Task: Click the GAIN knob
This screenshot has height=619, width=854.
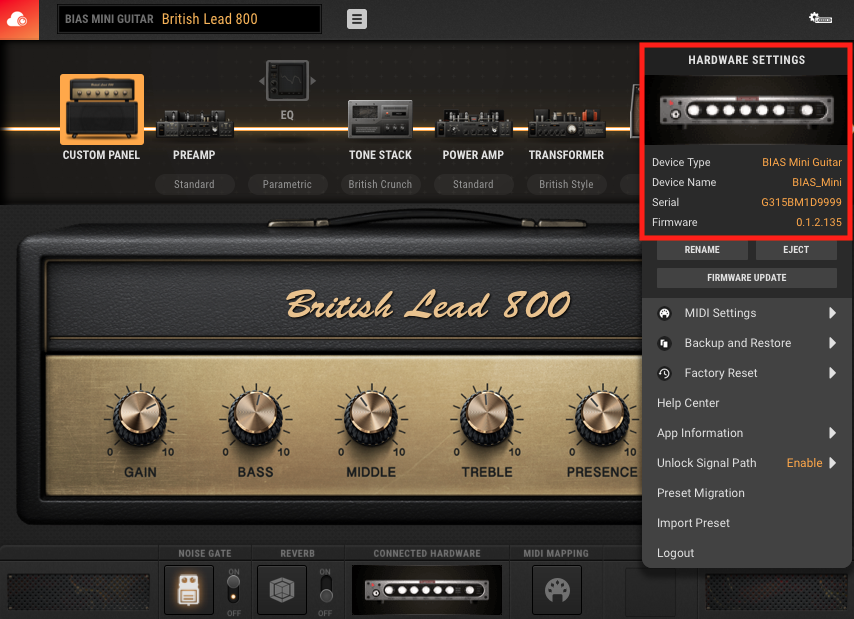Action: [140, 418]
